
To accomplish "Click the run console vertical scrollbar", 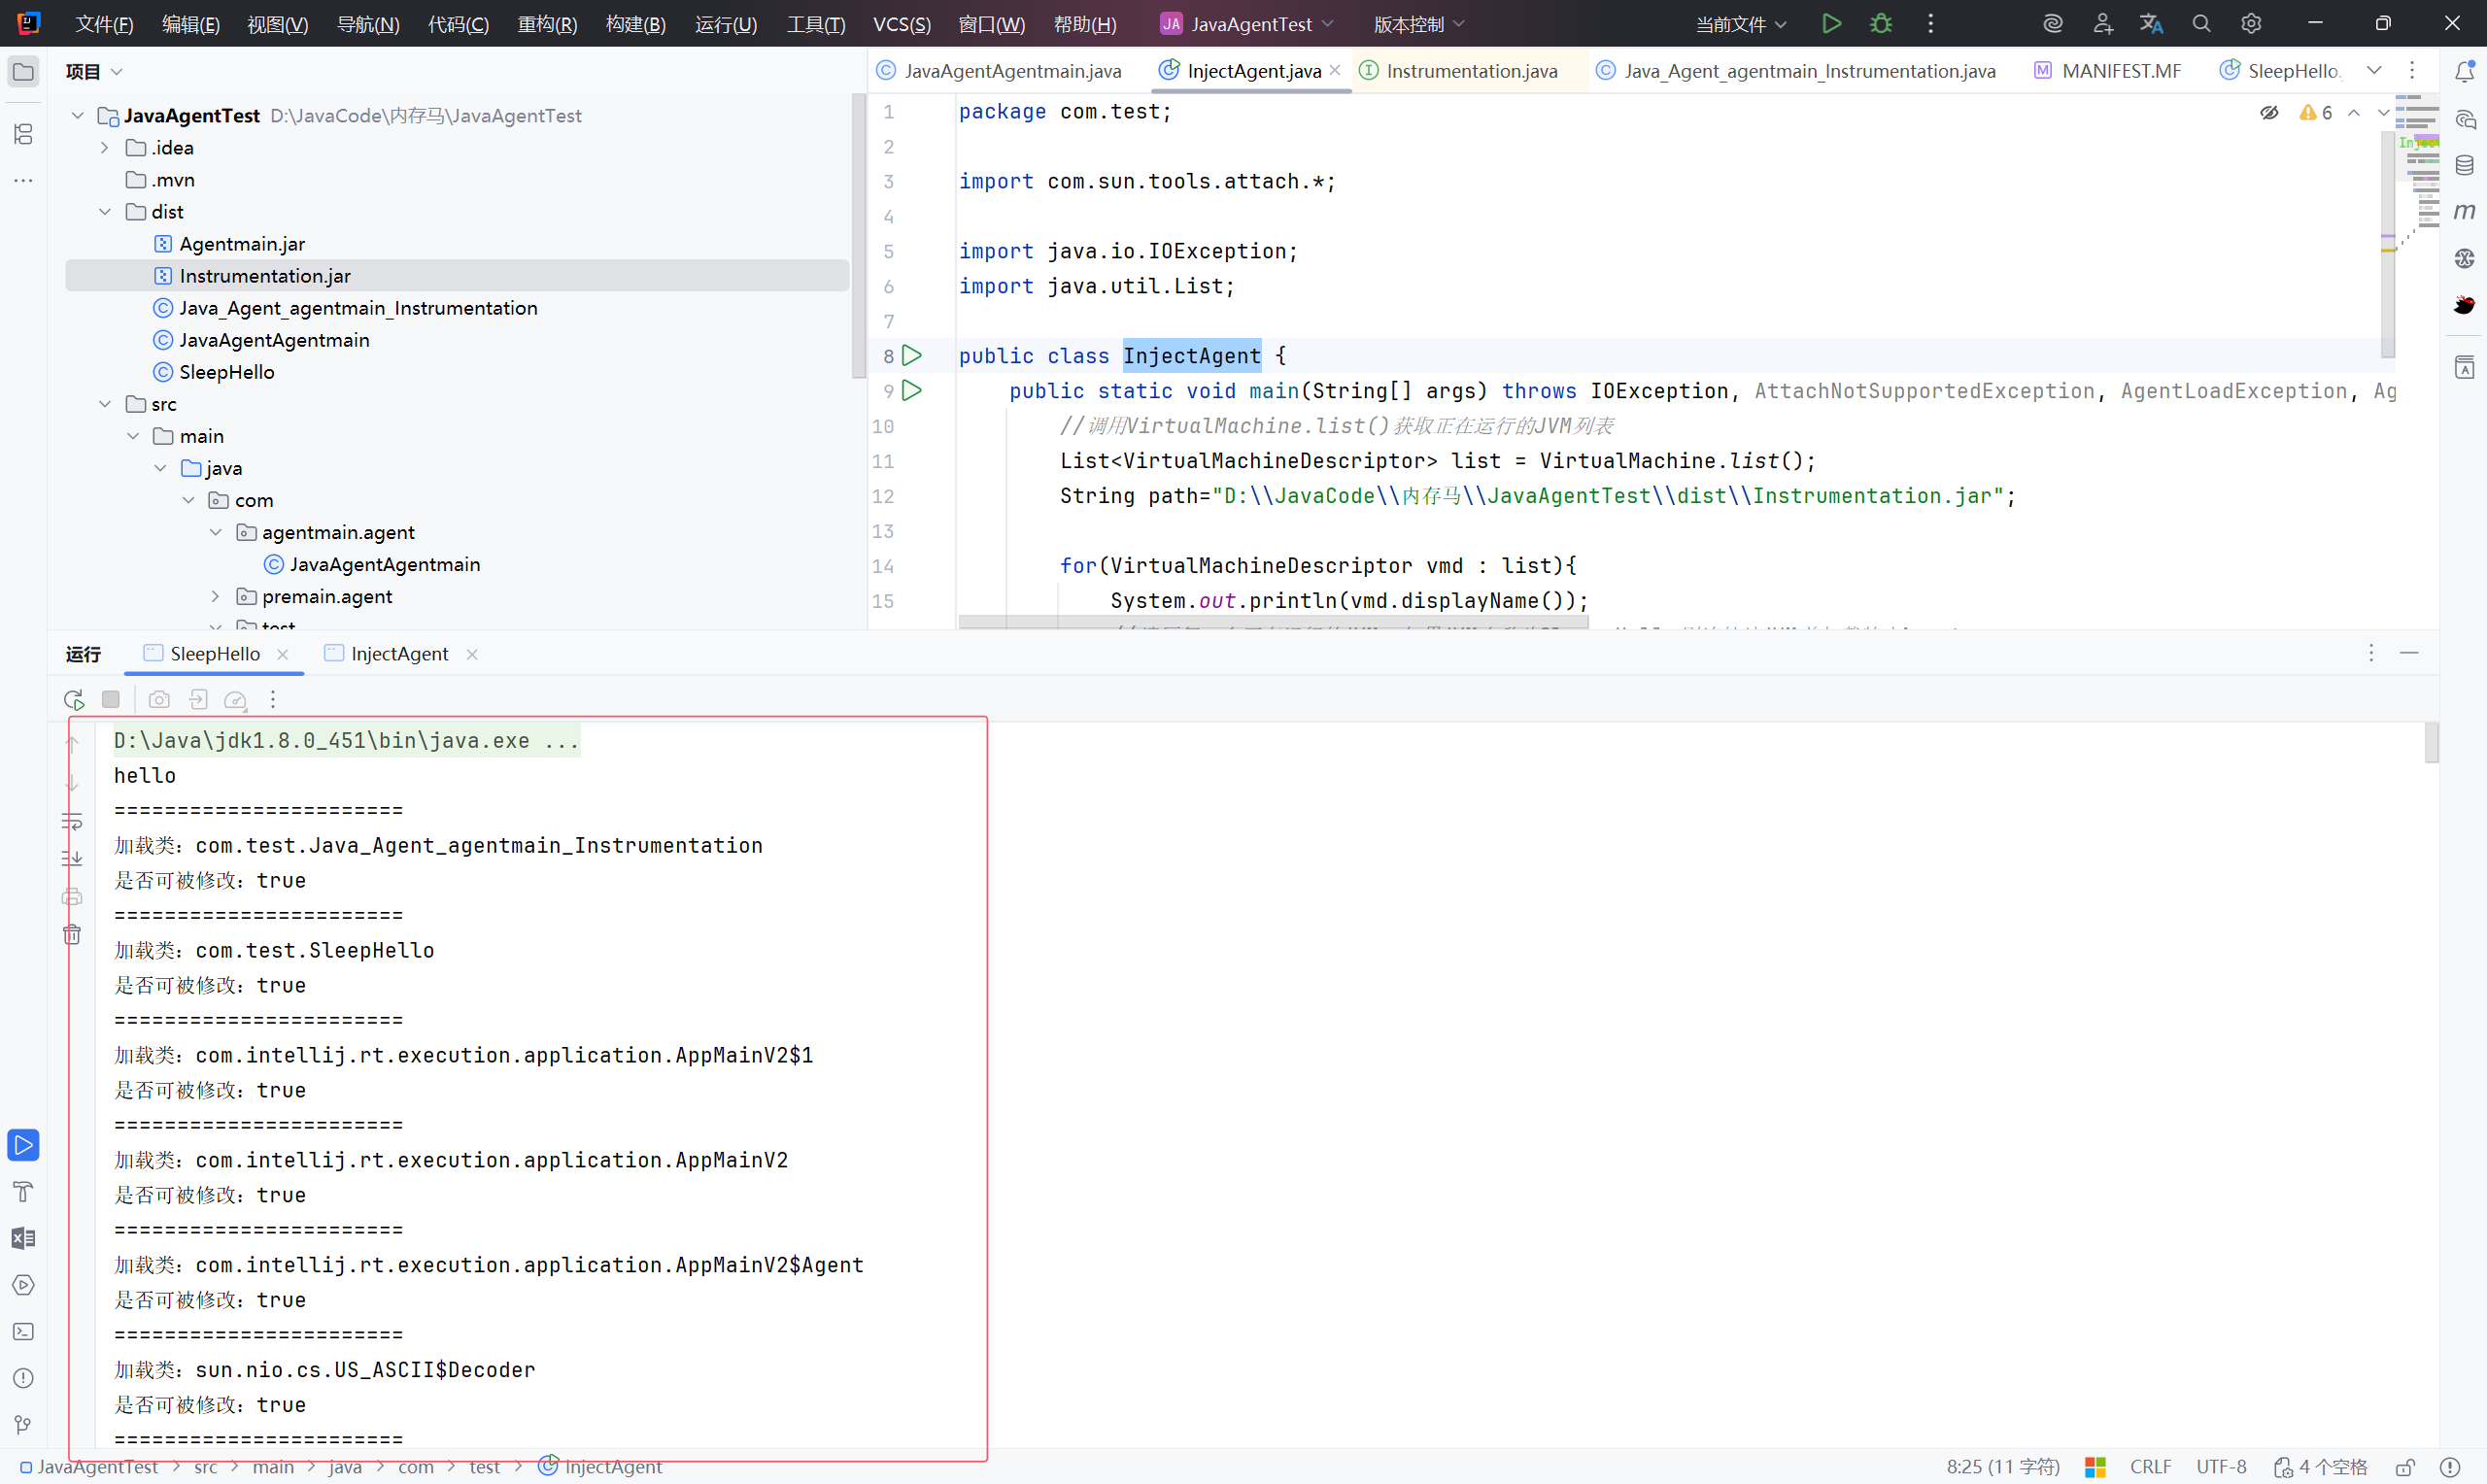I will pyautogui.click(x=2431, y=743).
